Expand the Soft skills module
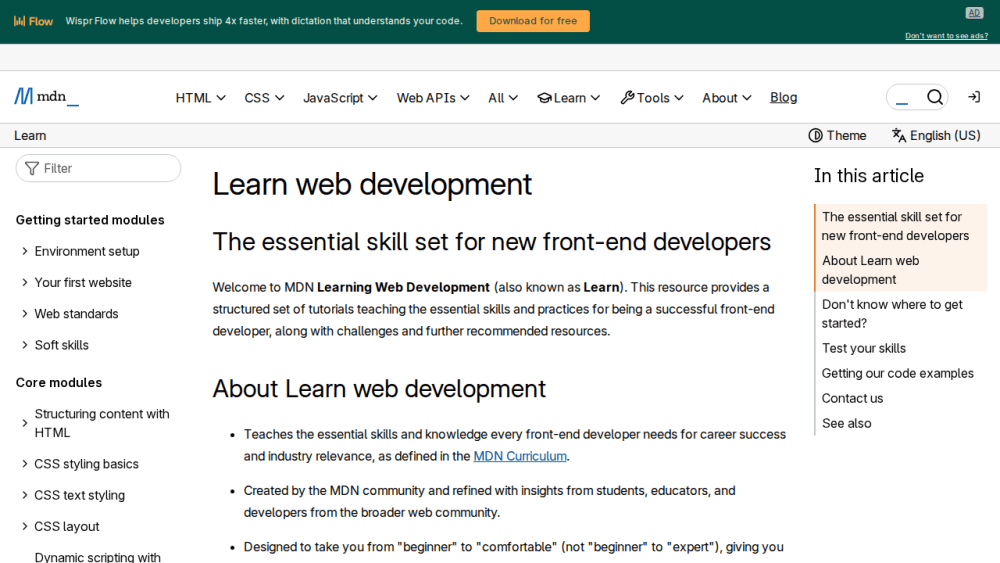The height and width of the screenshot is (563, 1000). pyautogui.click(x=55, y=345)
